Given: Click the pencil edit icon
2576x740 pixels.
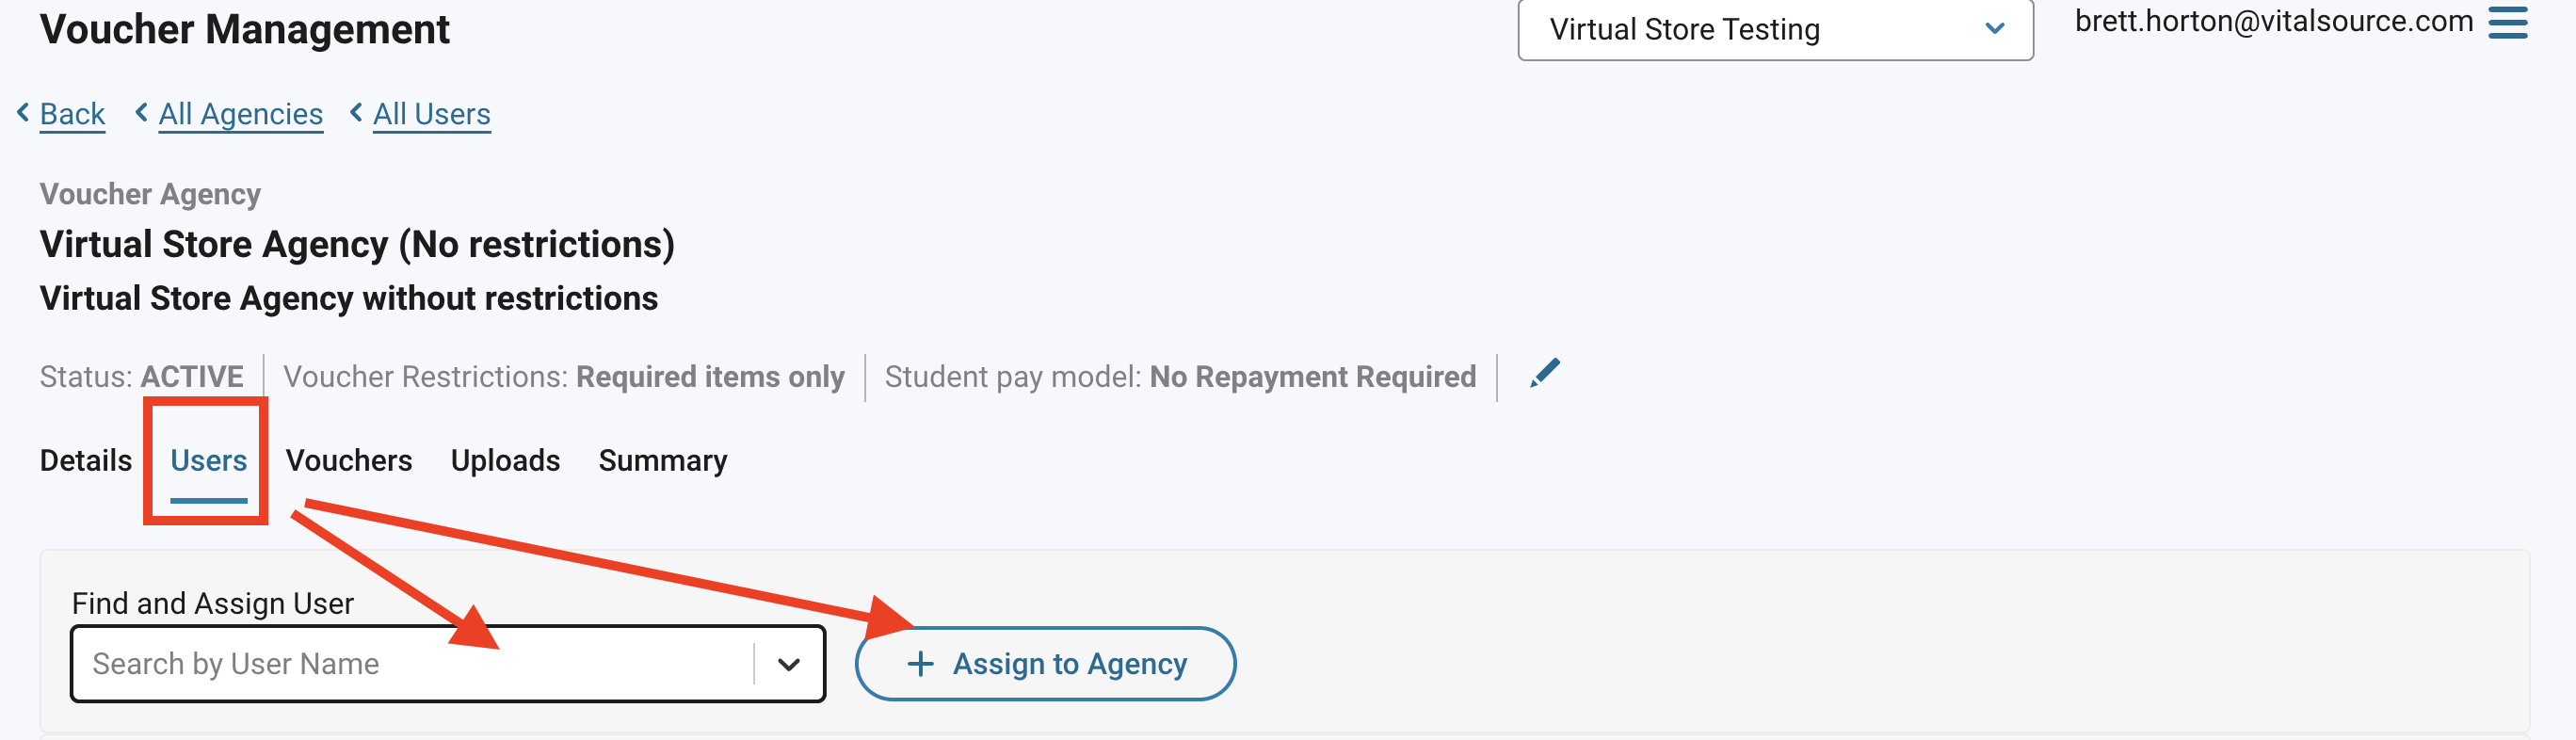Looking at the screenshot, I should 1544,374.
